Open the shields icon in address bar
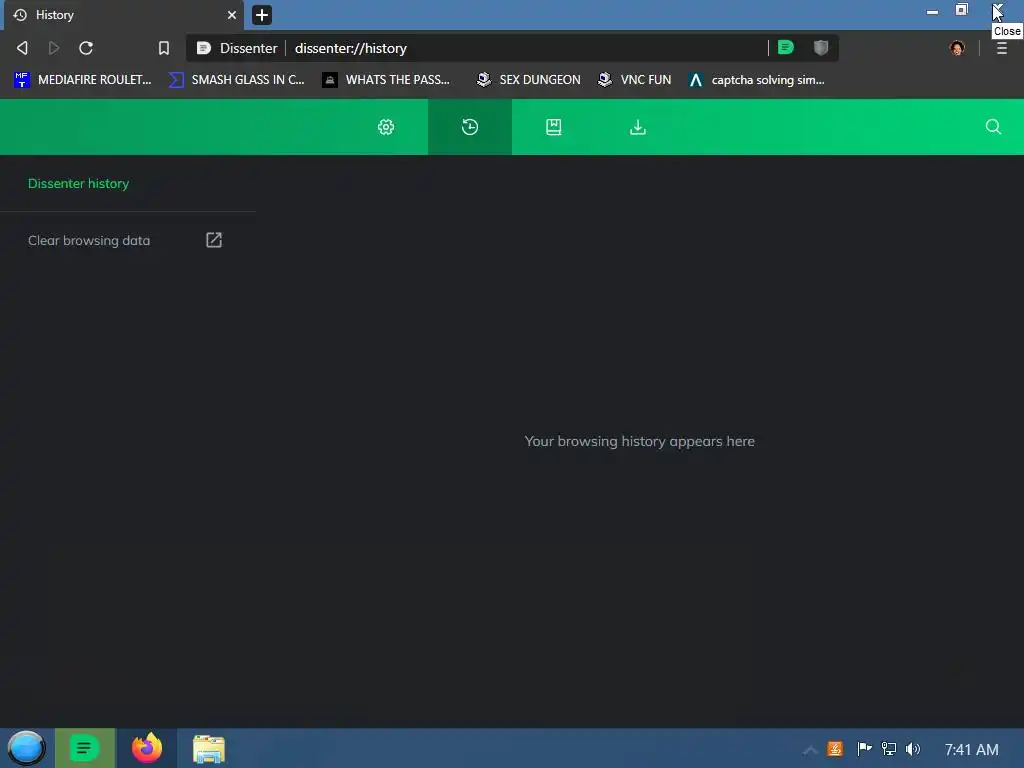The width and height of the screenshot is (1024, 768). [821, 47]
